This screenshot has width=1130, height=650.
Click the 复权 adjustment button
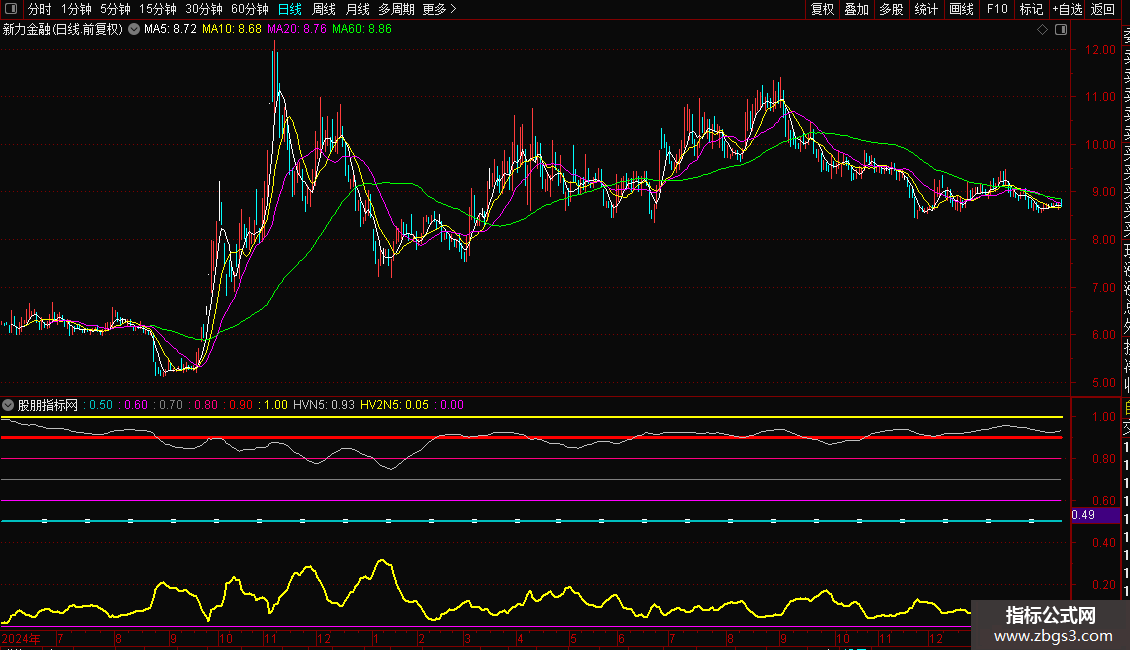[822, 9]
